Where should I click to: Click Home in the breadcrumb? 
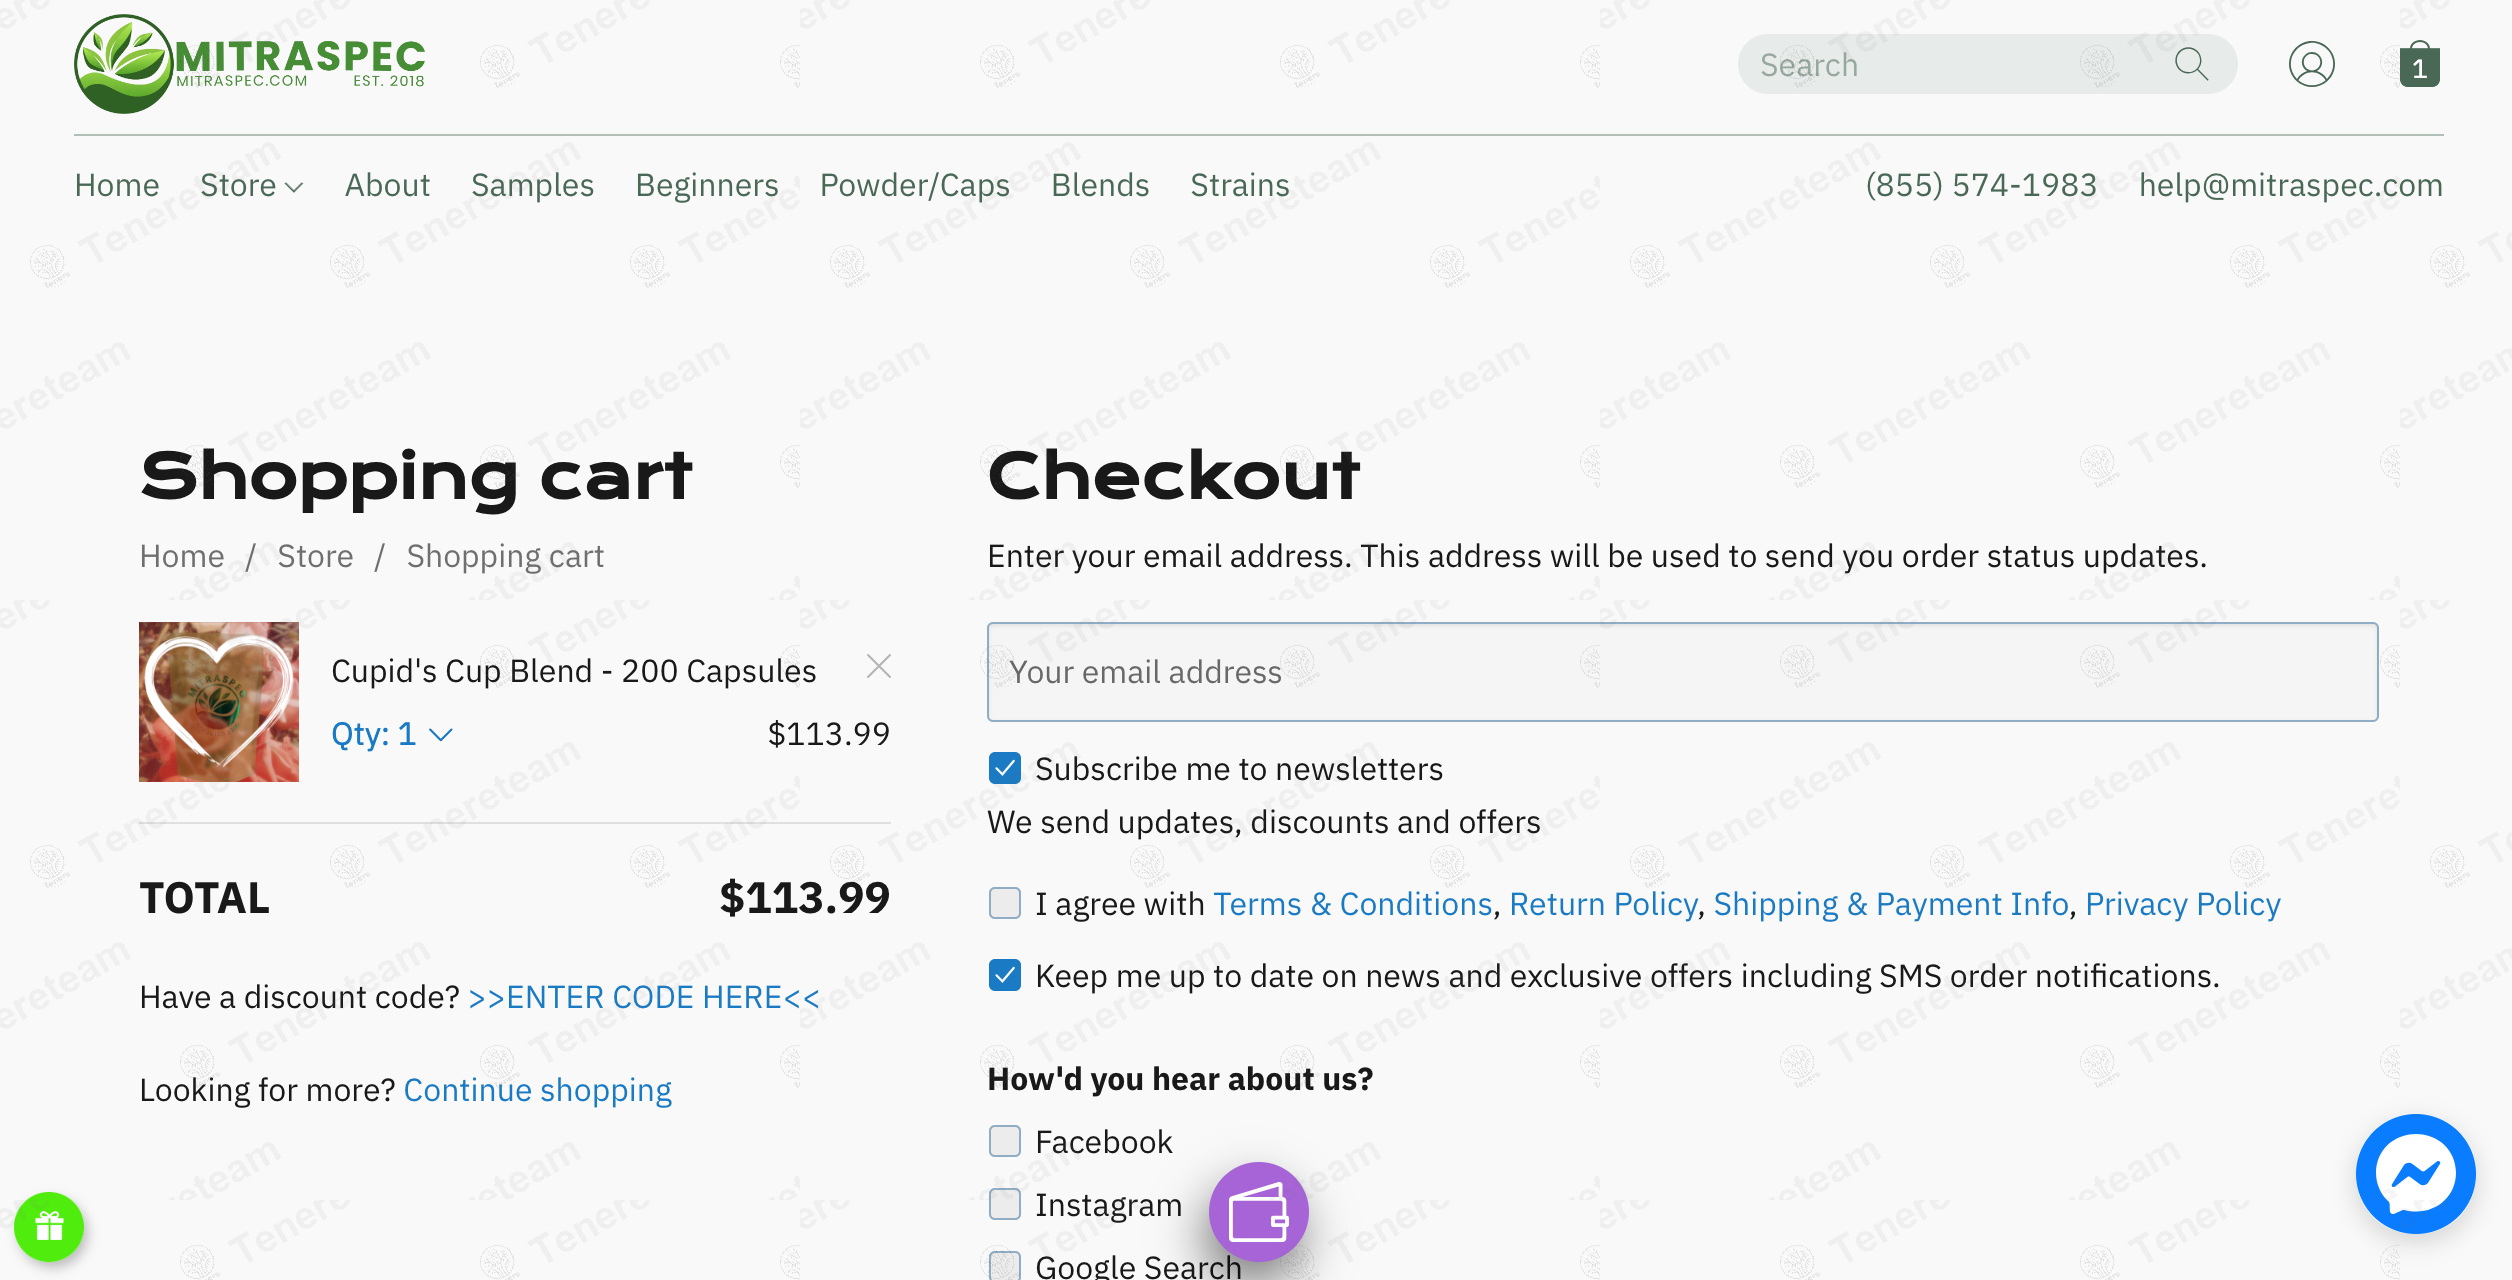(x=182, y=556)
